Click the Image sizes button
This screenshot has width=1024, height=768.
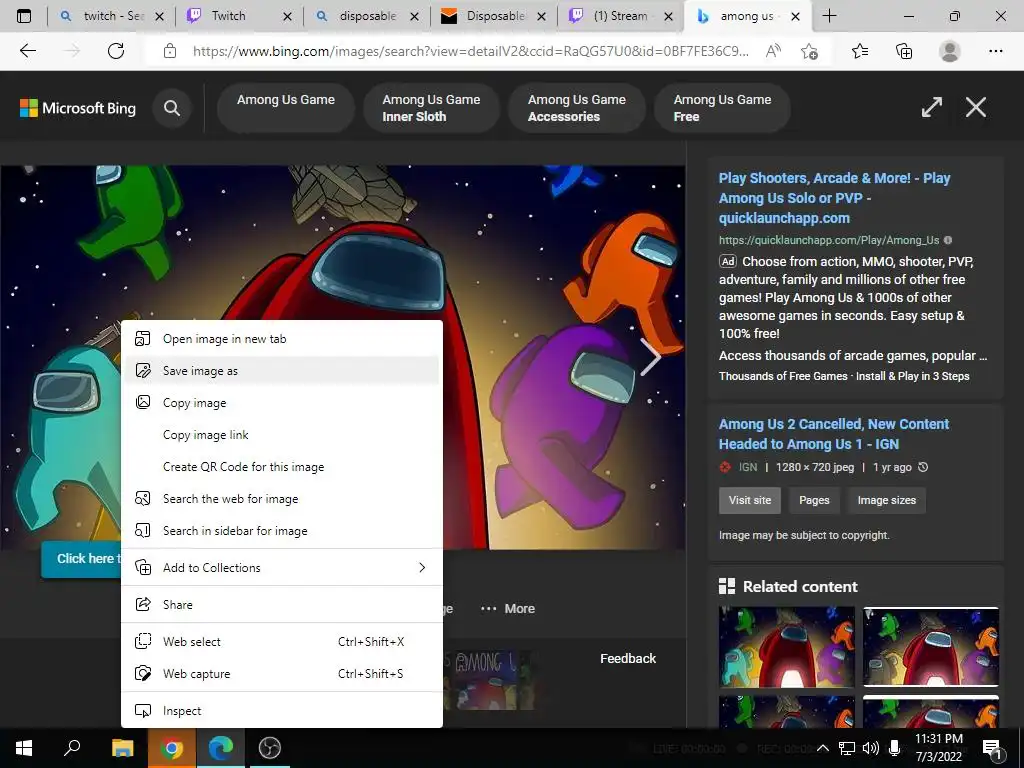pyautogui.click(x=886, y=500)
